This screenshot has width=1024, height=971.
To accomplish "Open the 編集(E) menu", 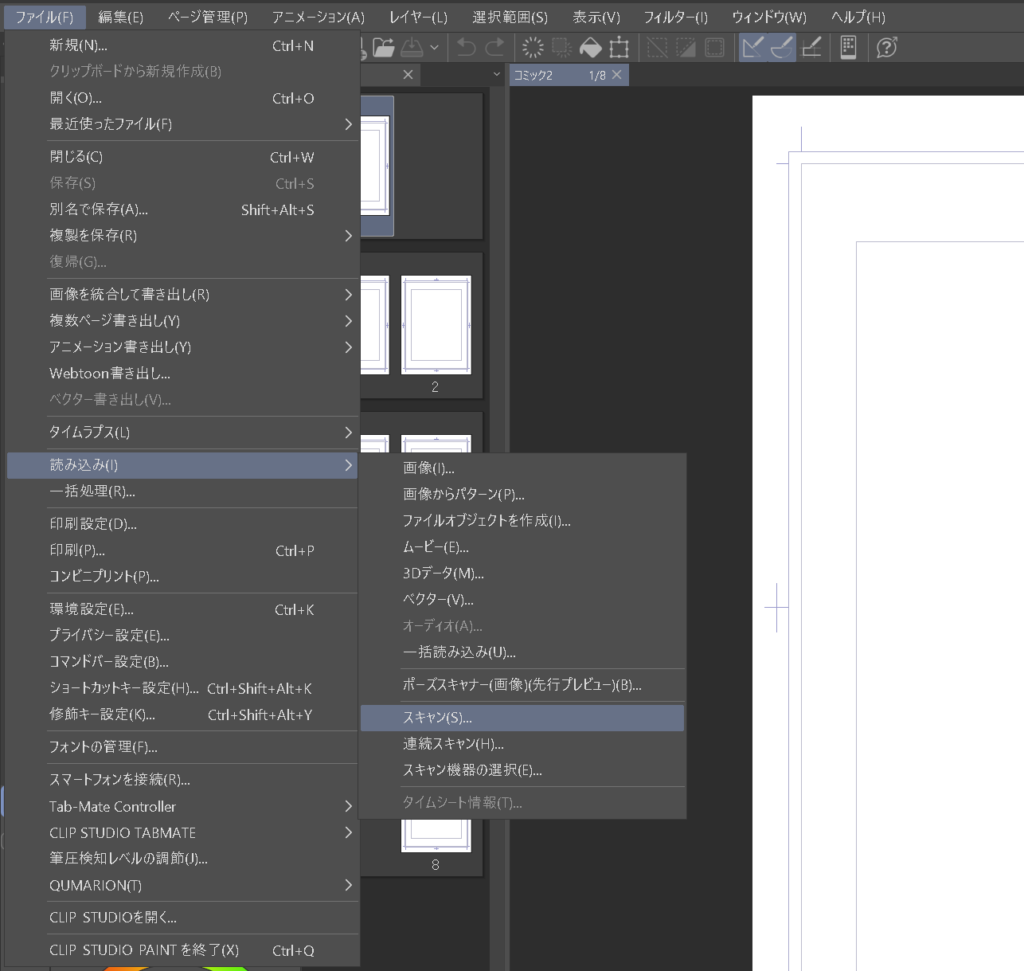I will tap(120, 17).
